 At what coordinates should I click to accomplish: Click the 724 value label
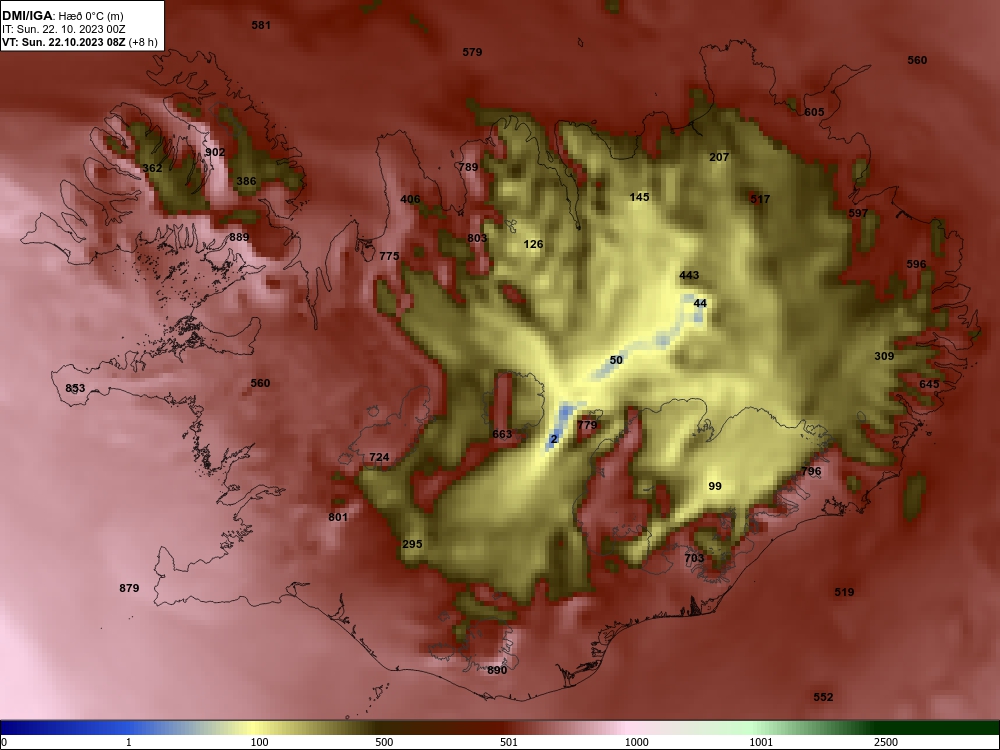[379, 457]
